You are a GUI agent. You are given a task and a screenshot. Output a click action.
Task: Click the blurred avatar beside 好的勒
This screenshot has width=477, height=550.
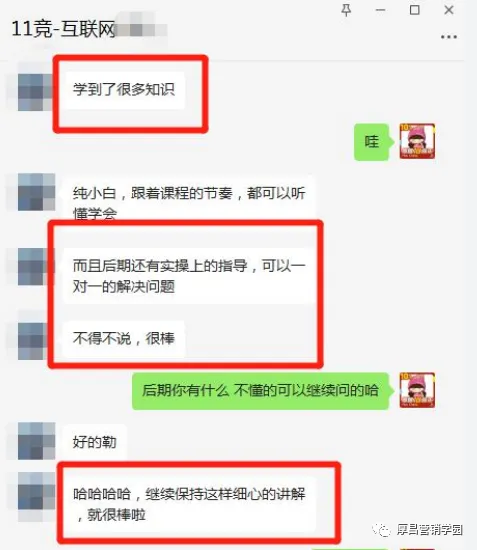click(36, 441)
